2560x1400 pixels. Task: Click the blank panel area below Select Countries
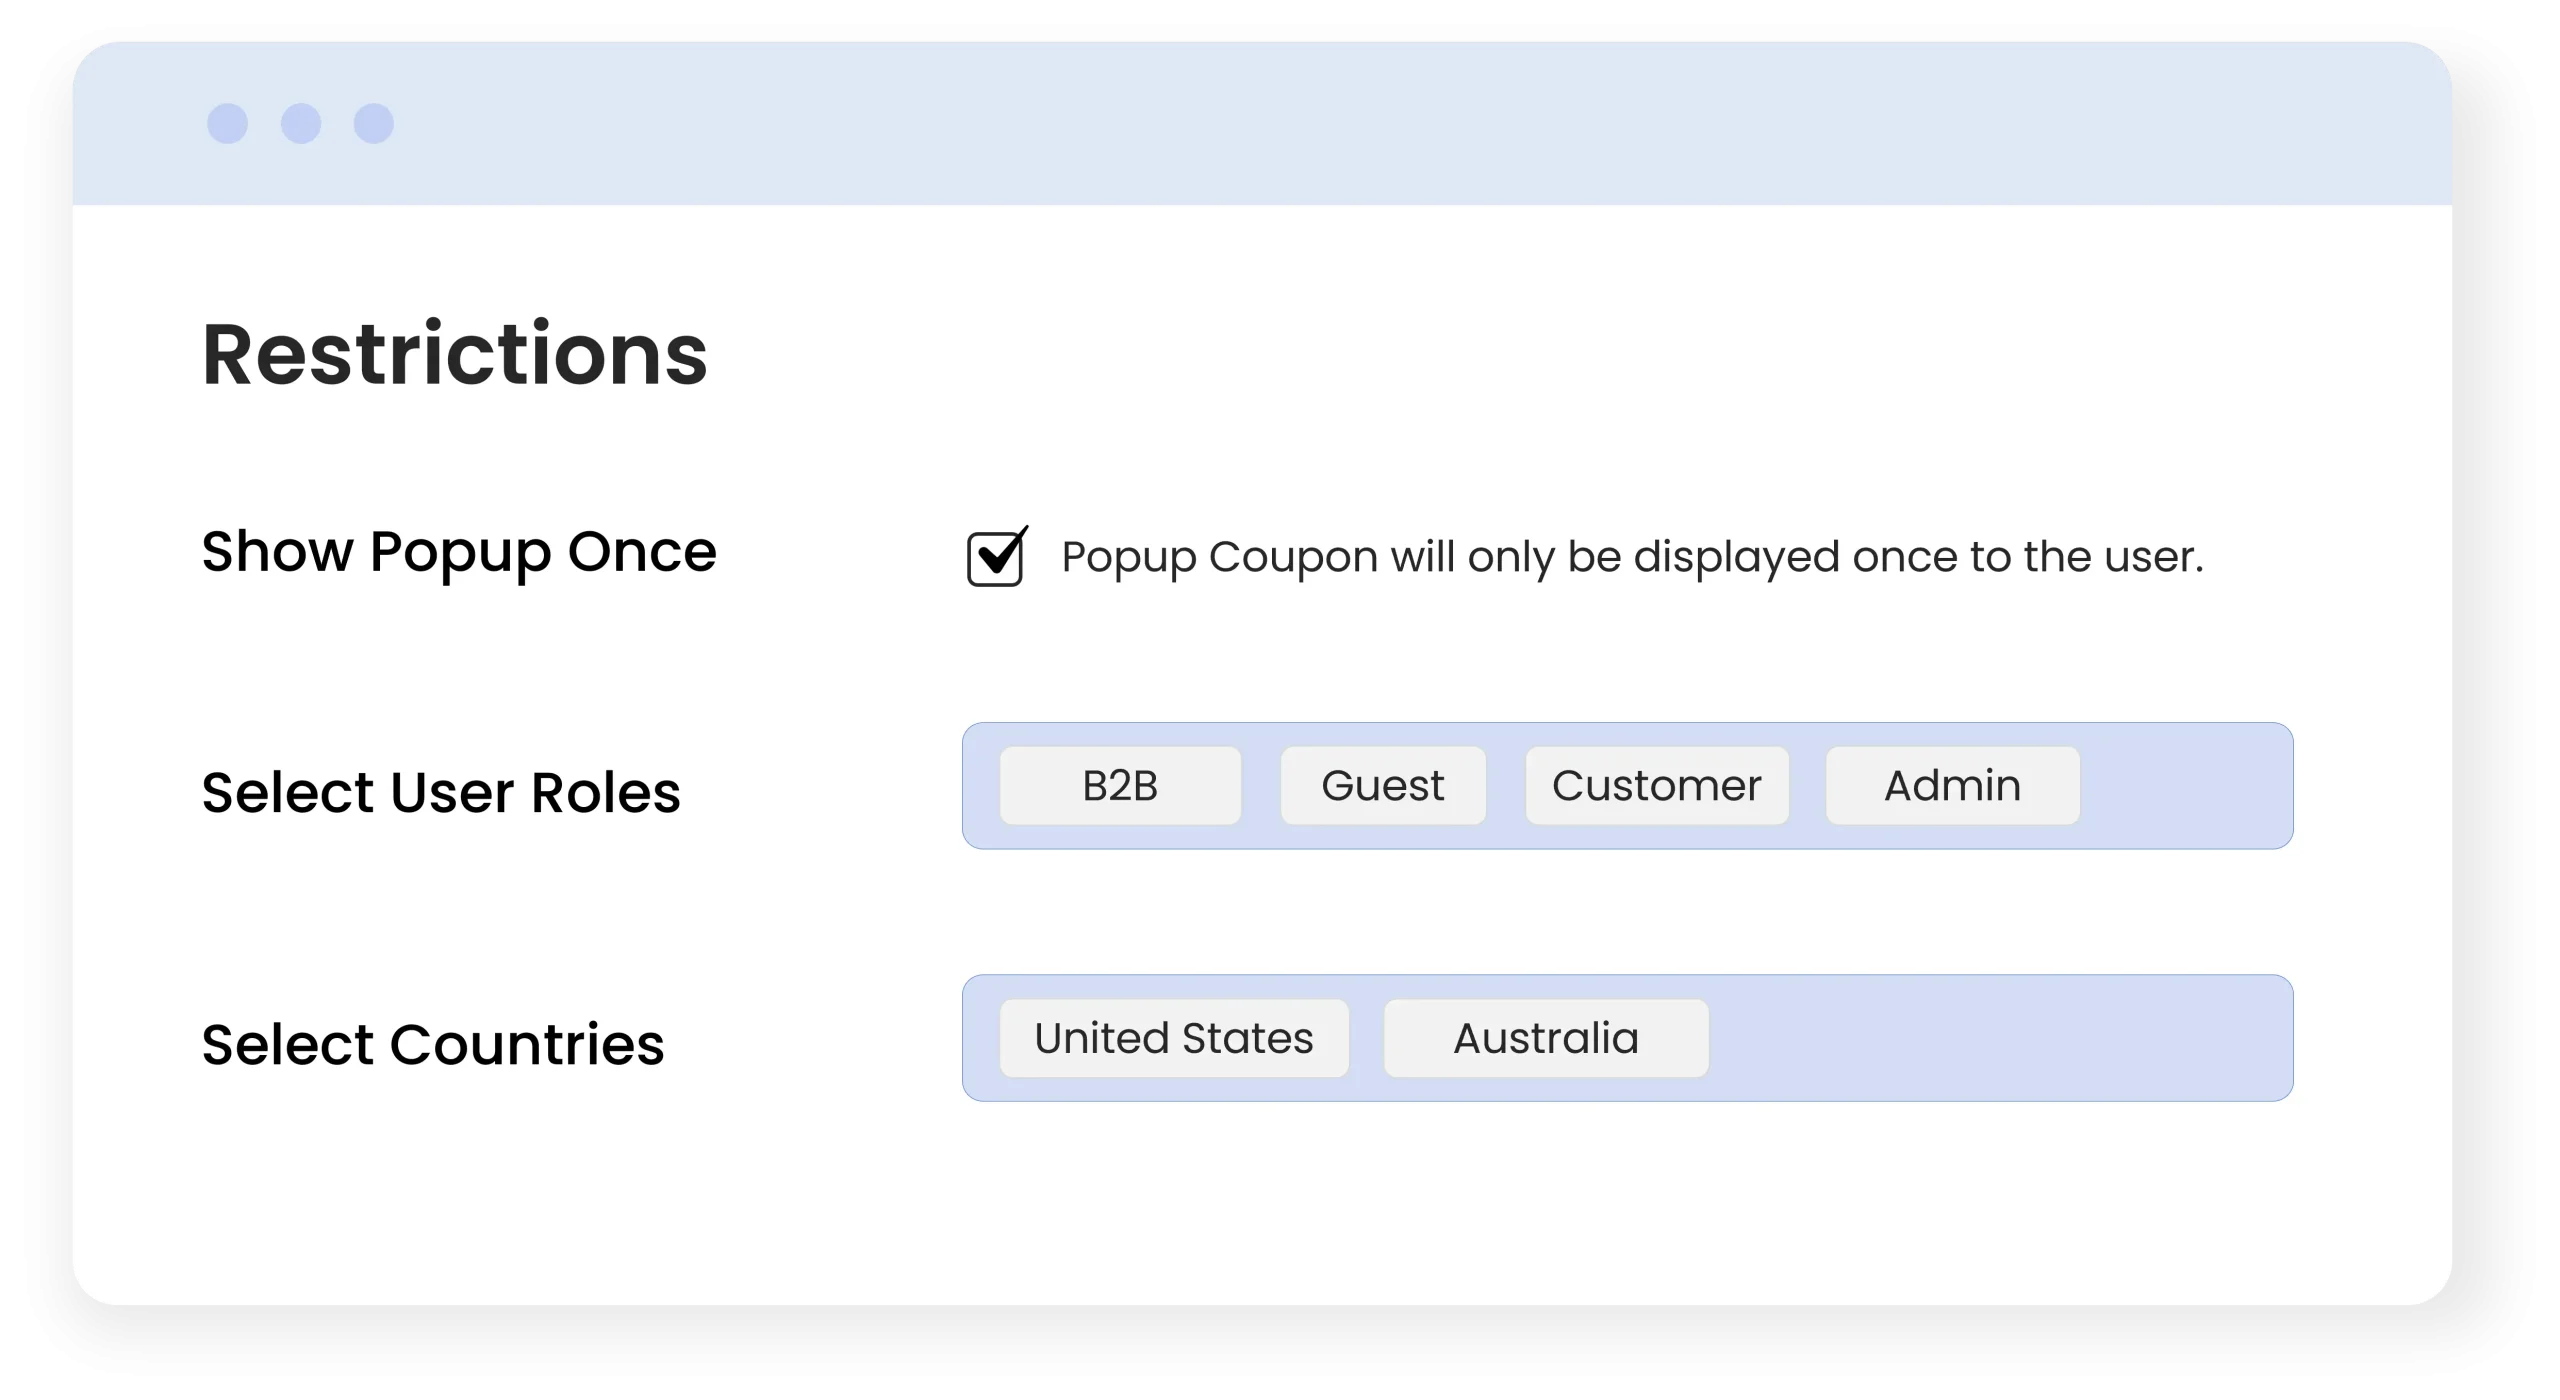pos(1260,1210)
